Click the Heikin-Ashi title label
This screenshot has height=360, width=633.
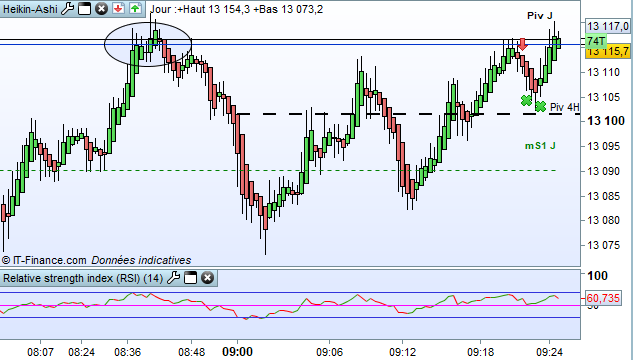(x=30, y=9)
